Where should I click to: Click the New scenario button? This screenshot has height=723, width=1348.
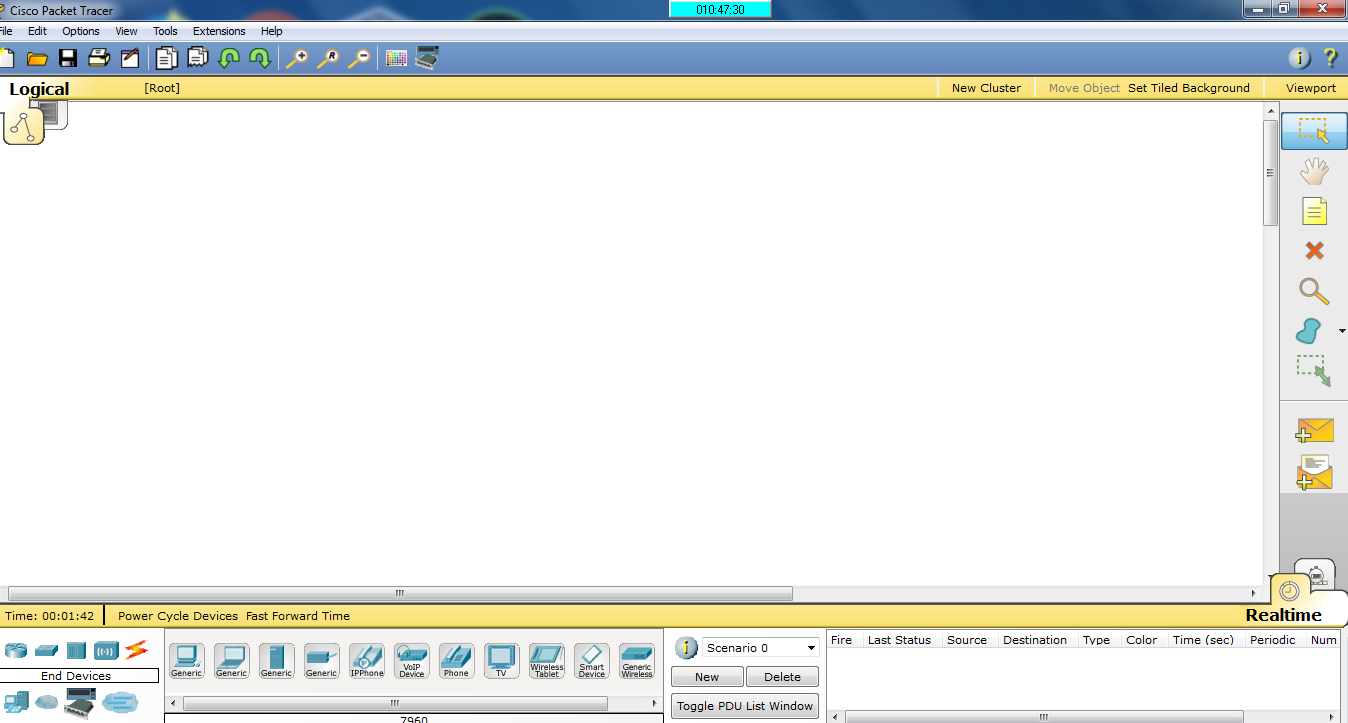tap(707, 677)
